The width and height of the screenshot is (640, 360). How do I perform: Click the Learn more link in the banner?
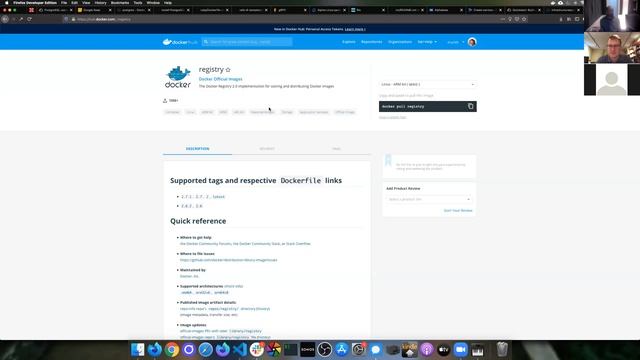point(355,29)
